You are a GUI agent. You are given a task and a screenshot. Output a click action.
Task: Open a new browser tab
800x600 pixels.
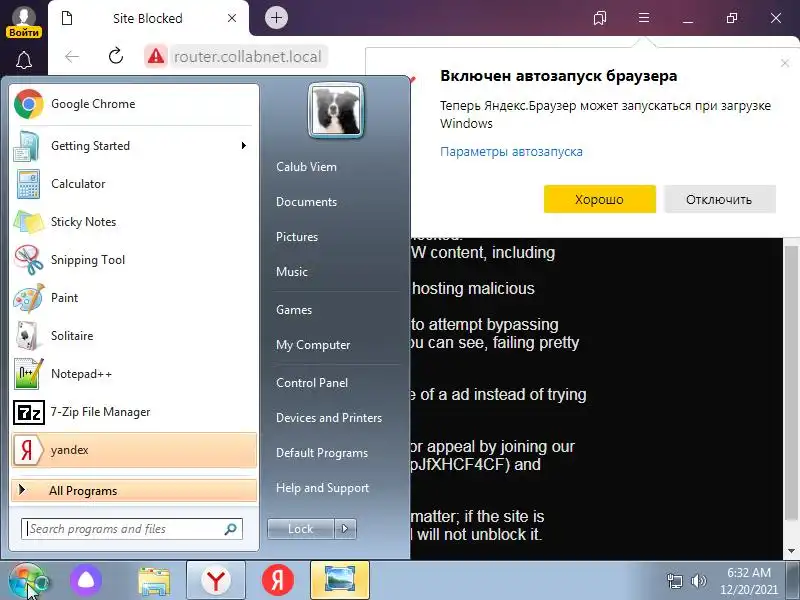276,18
